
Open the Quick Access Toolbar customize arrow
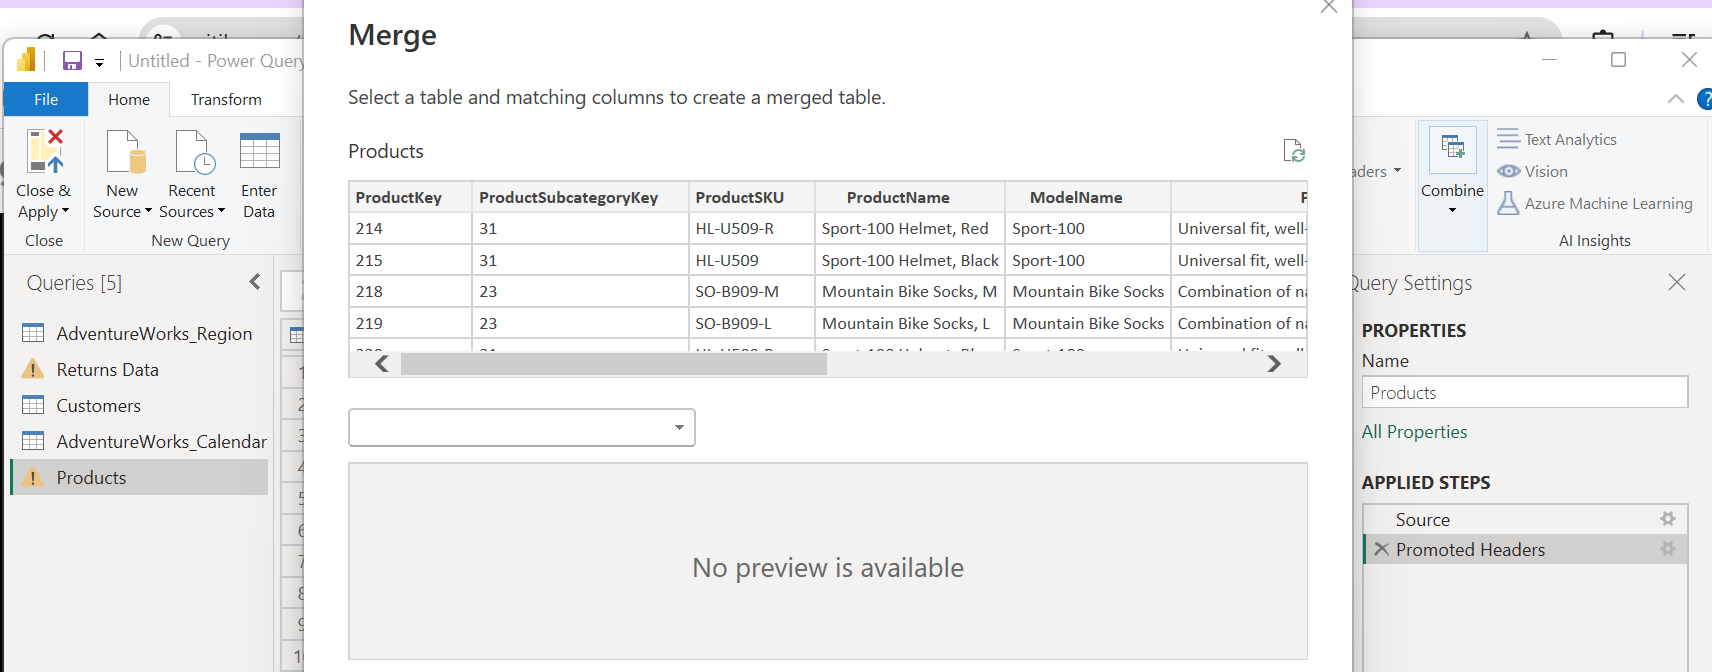[x=99, y=63]
